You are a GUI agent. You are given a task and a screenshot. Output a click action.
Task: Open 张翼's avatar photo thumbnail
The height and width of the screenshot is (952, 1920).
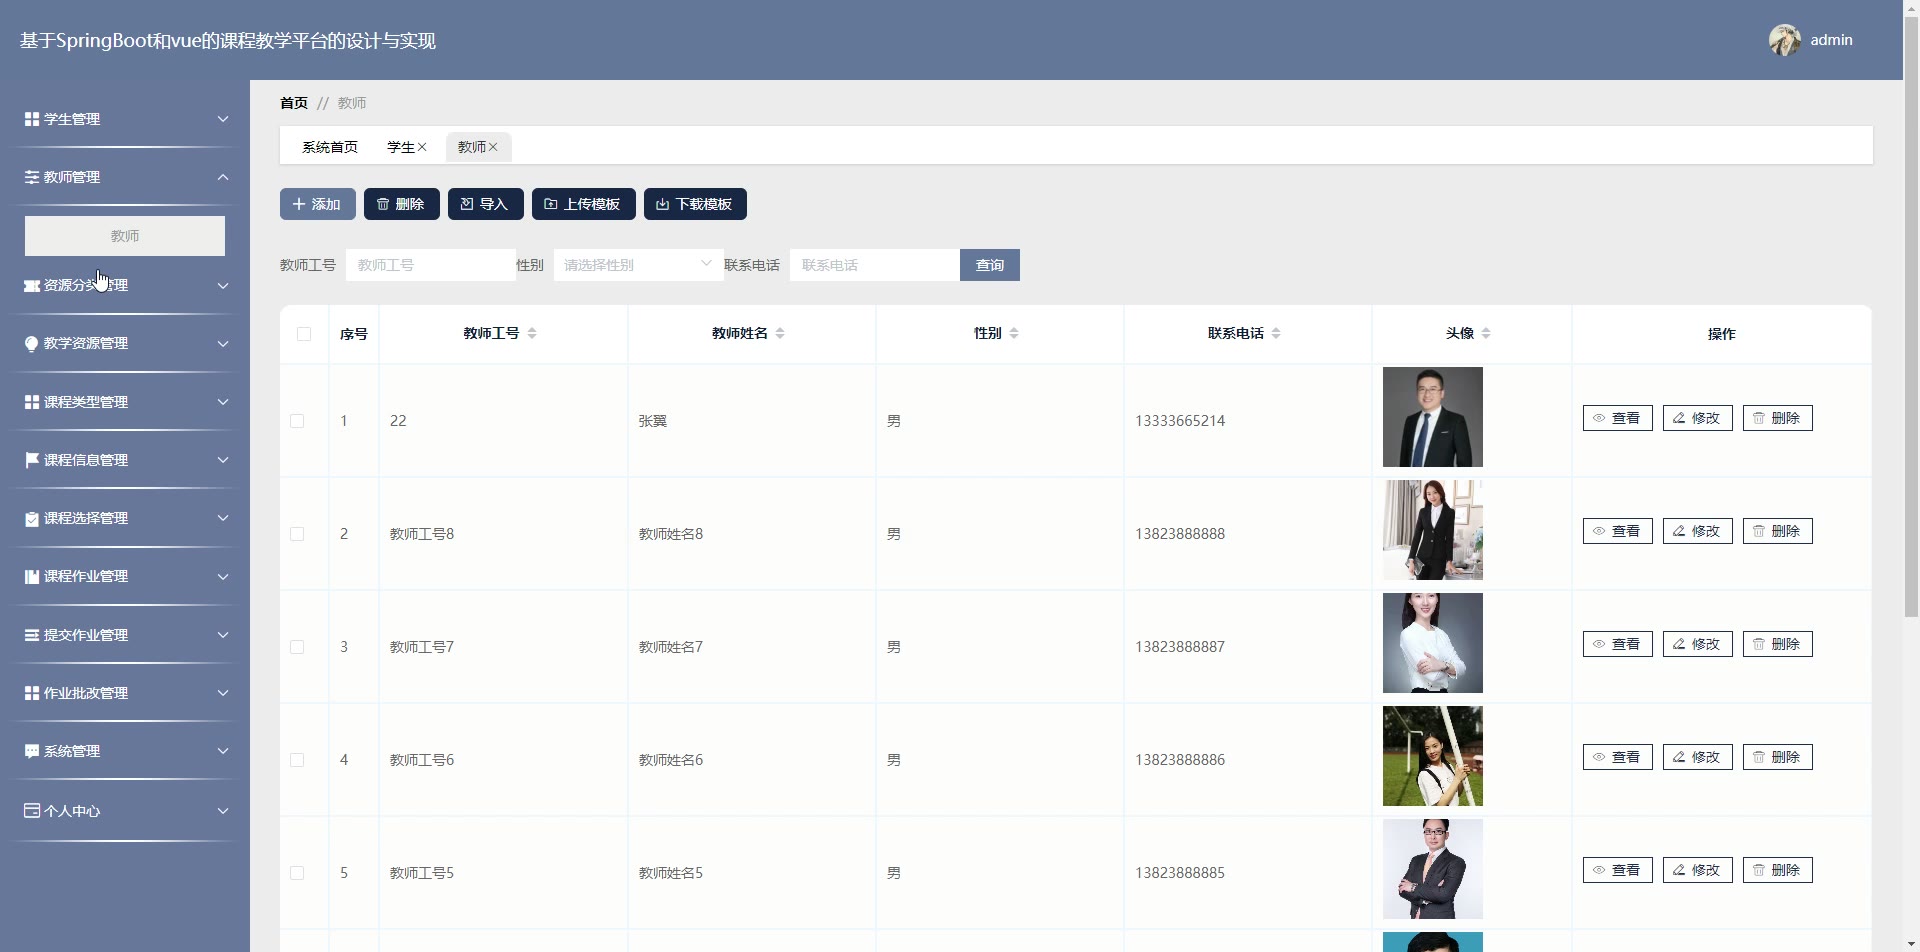pyautogui.click(x=1432, y=417)
